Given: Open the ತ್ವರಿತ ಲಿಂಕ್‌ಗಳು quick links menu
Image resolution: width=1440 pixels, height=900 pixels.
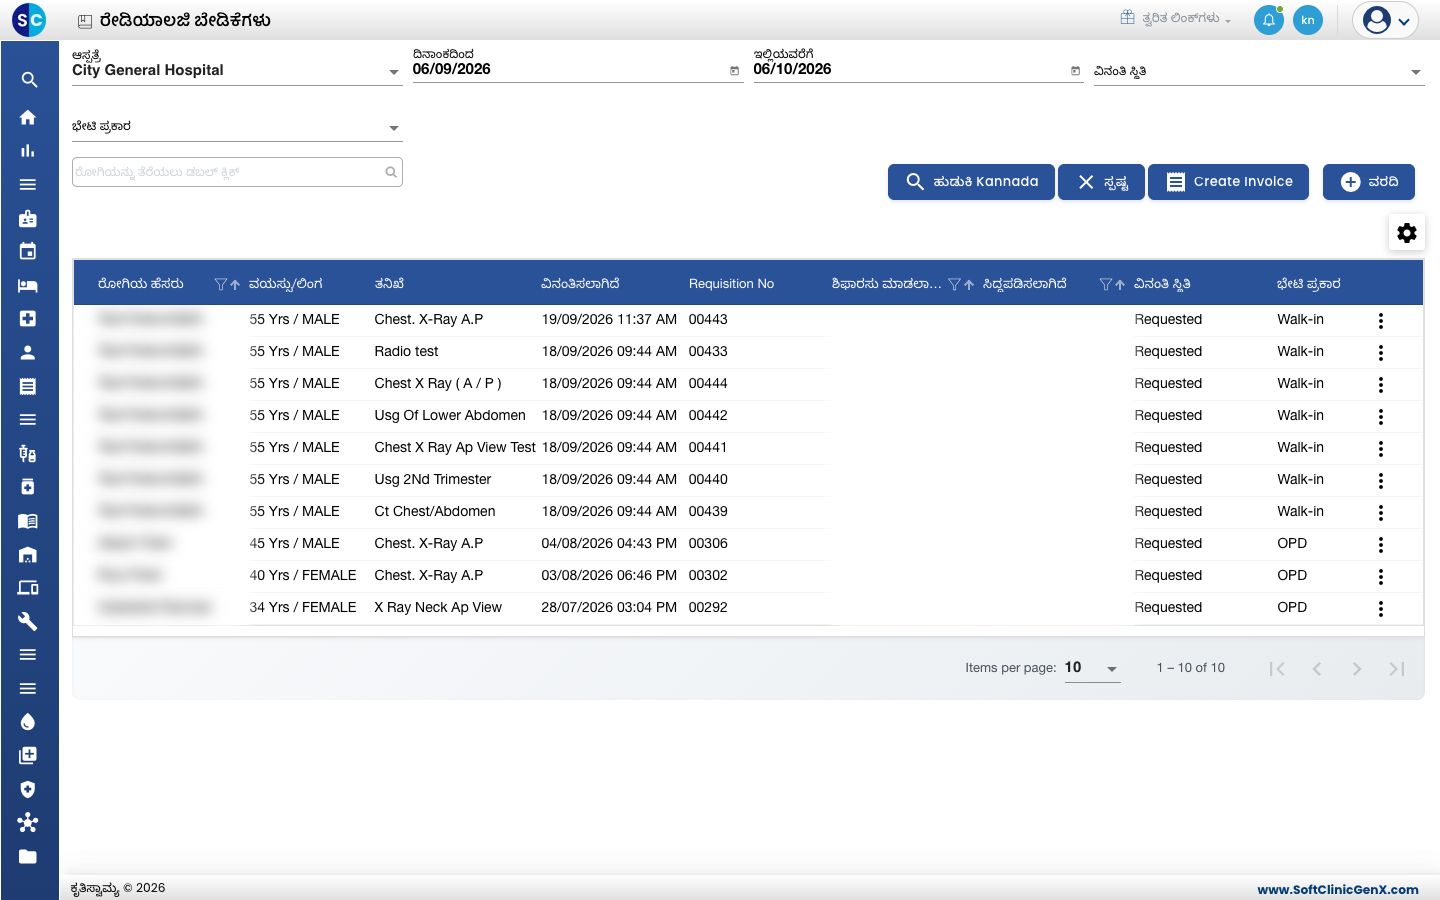Looking at the screenshot, I should tap(1176, 18).
